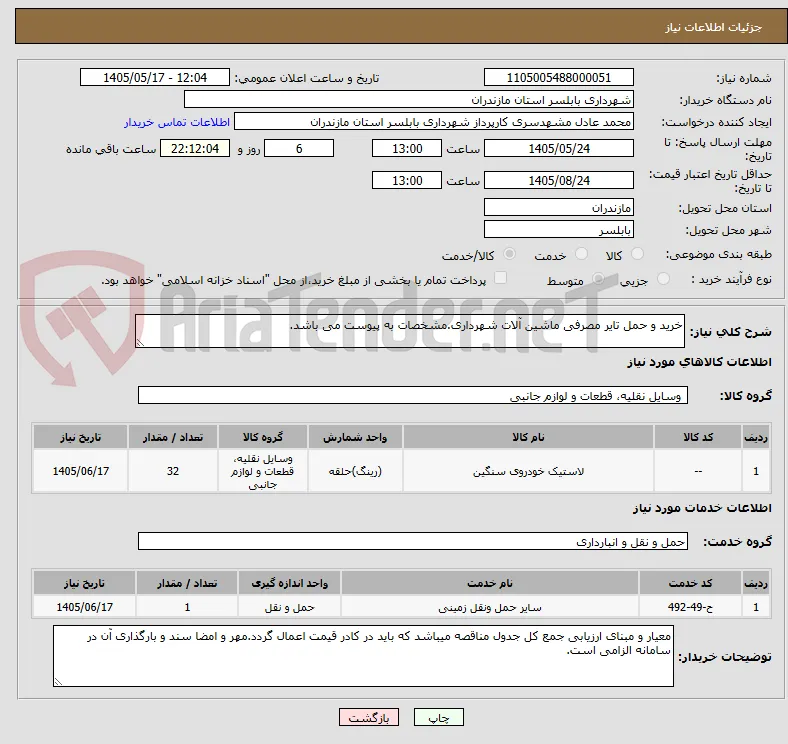The image size is (788, 744).
Task: Click the service name سایر حمل ونقل زمینی
Action: click(490, 607)
